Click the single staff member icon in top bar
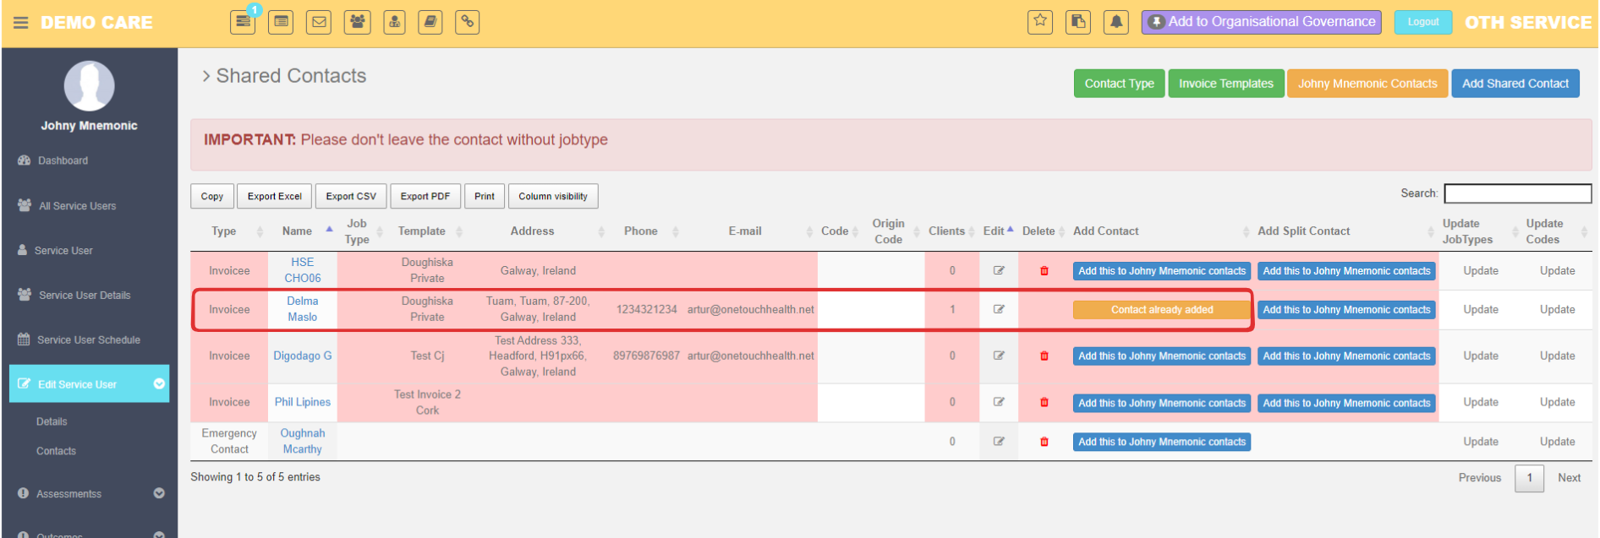The width and height of the screenshot is (1600, 538). point(394,21)
